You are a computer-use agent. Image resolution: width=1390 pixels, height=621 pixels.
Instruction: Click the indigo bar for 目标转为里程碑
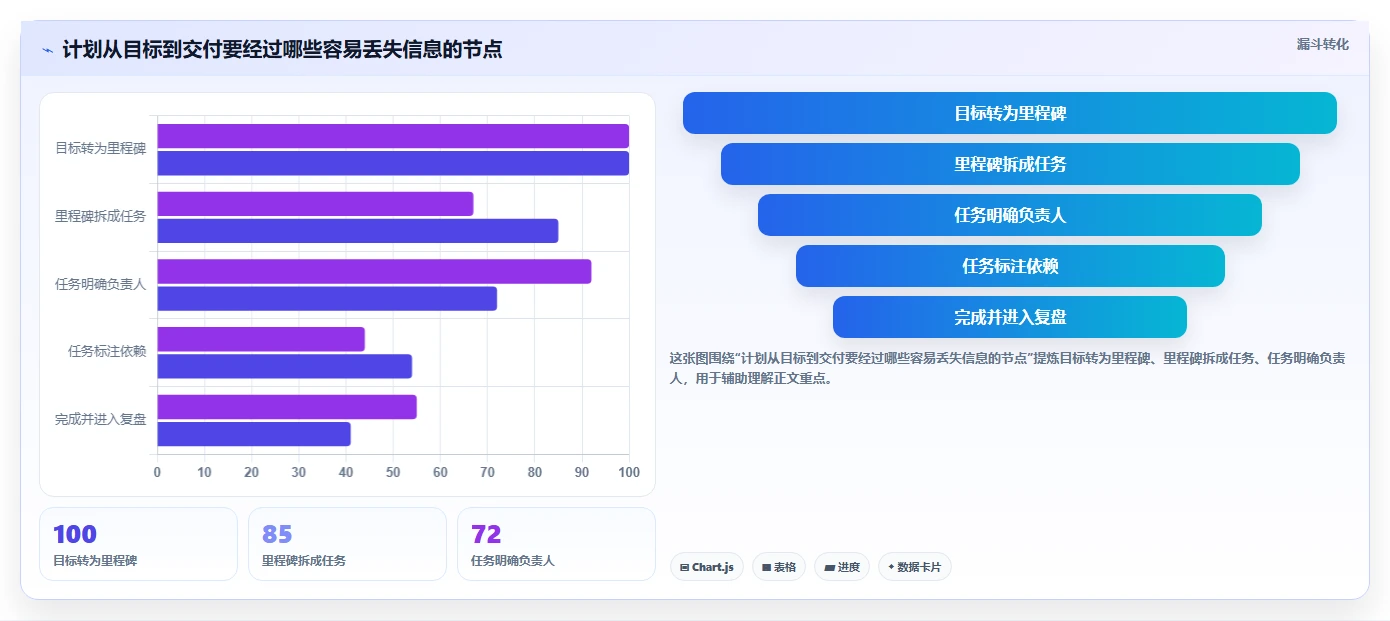click(x=393, y=163)
